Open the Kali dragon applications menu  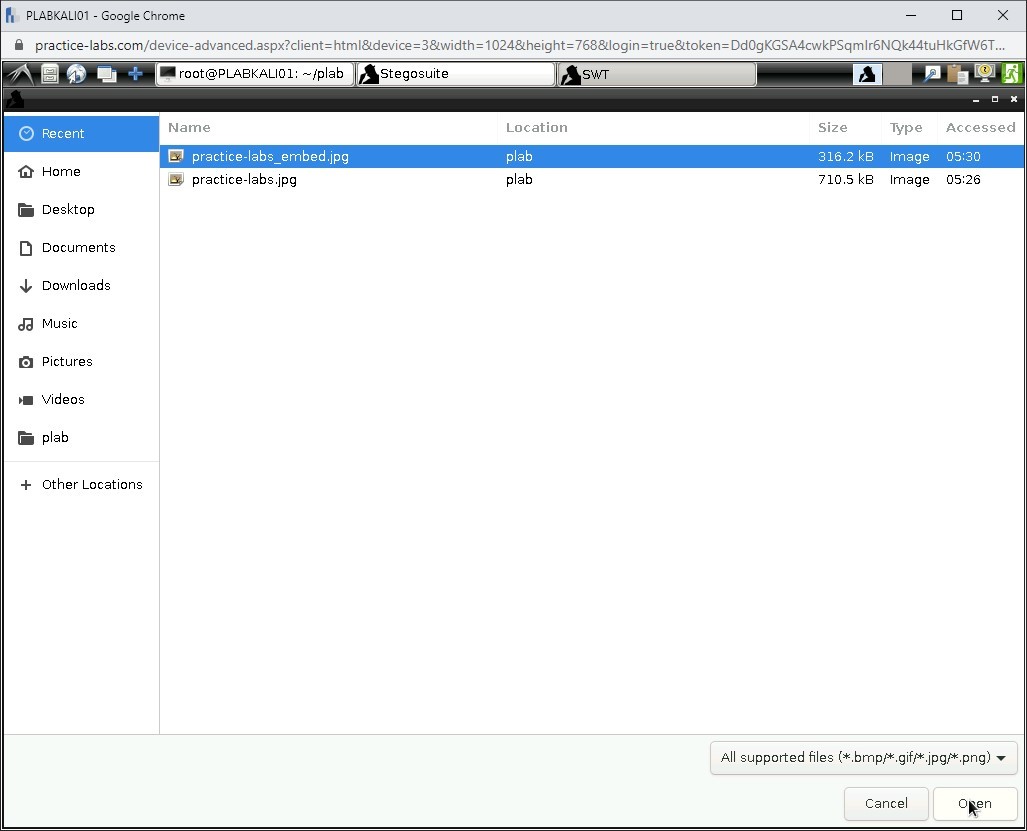click(x=20, y=74)
